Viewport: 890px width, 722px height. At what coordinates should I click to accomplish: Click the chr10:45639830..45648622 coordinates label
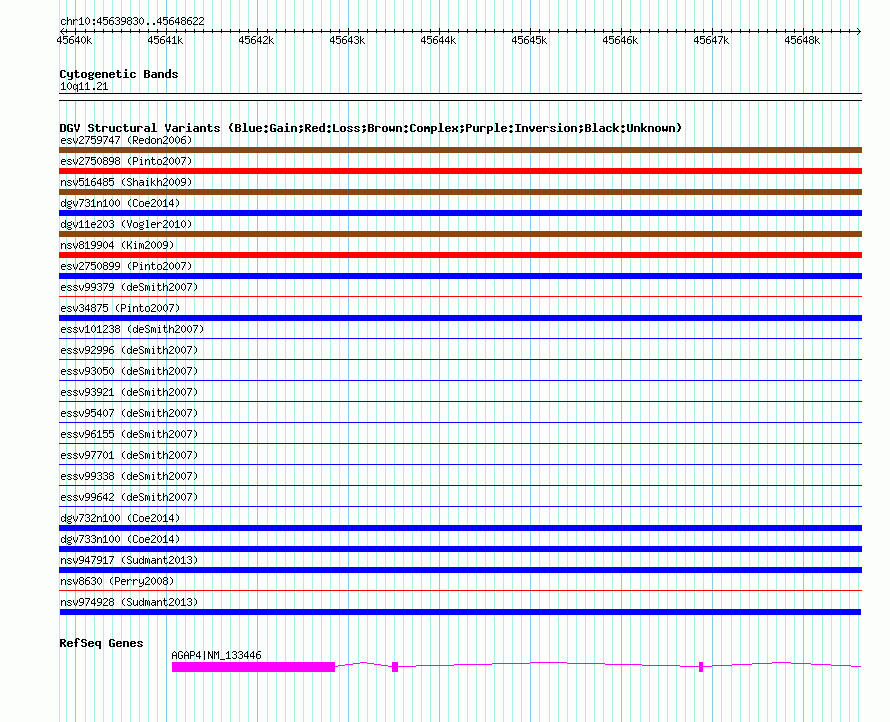coord(132,22)
